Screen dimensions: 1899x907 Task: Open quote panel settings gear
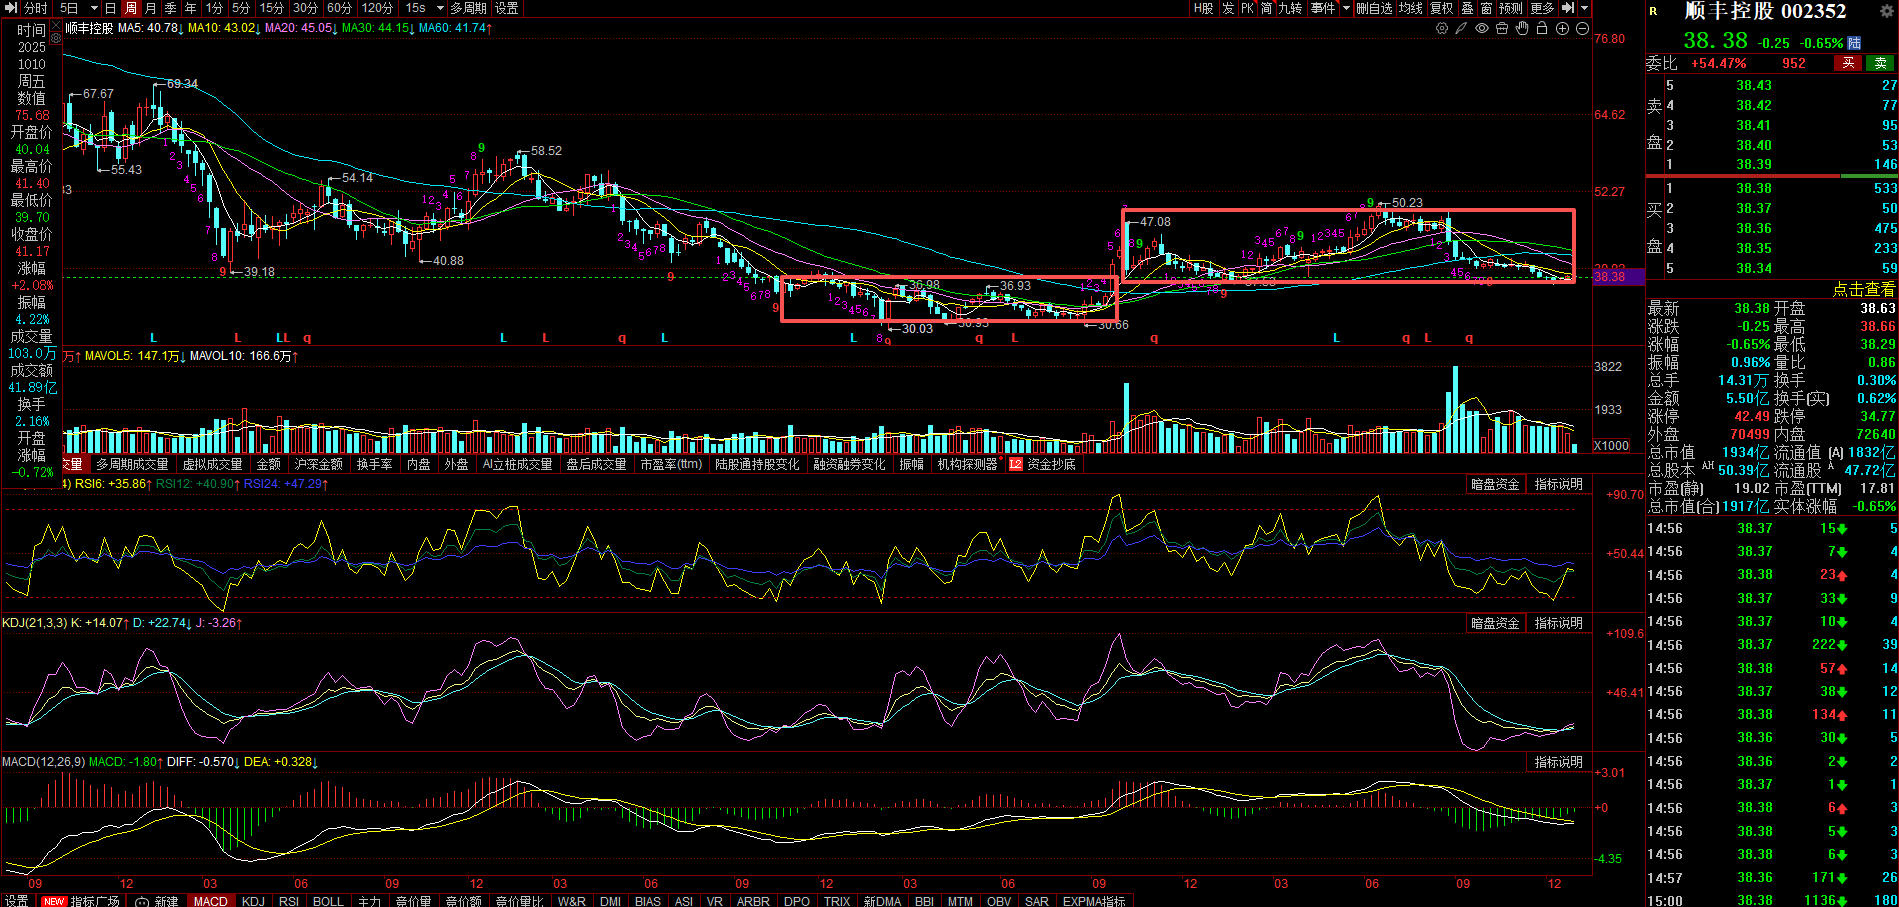click(x=1887, y=11)
